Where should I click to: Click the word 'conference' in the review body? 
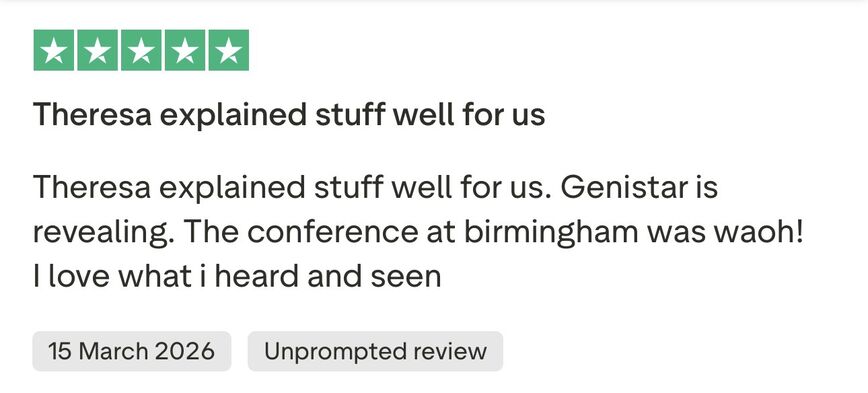[x=332, y=231]
